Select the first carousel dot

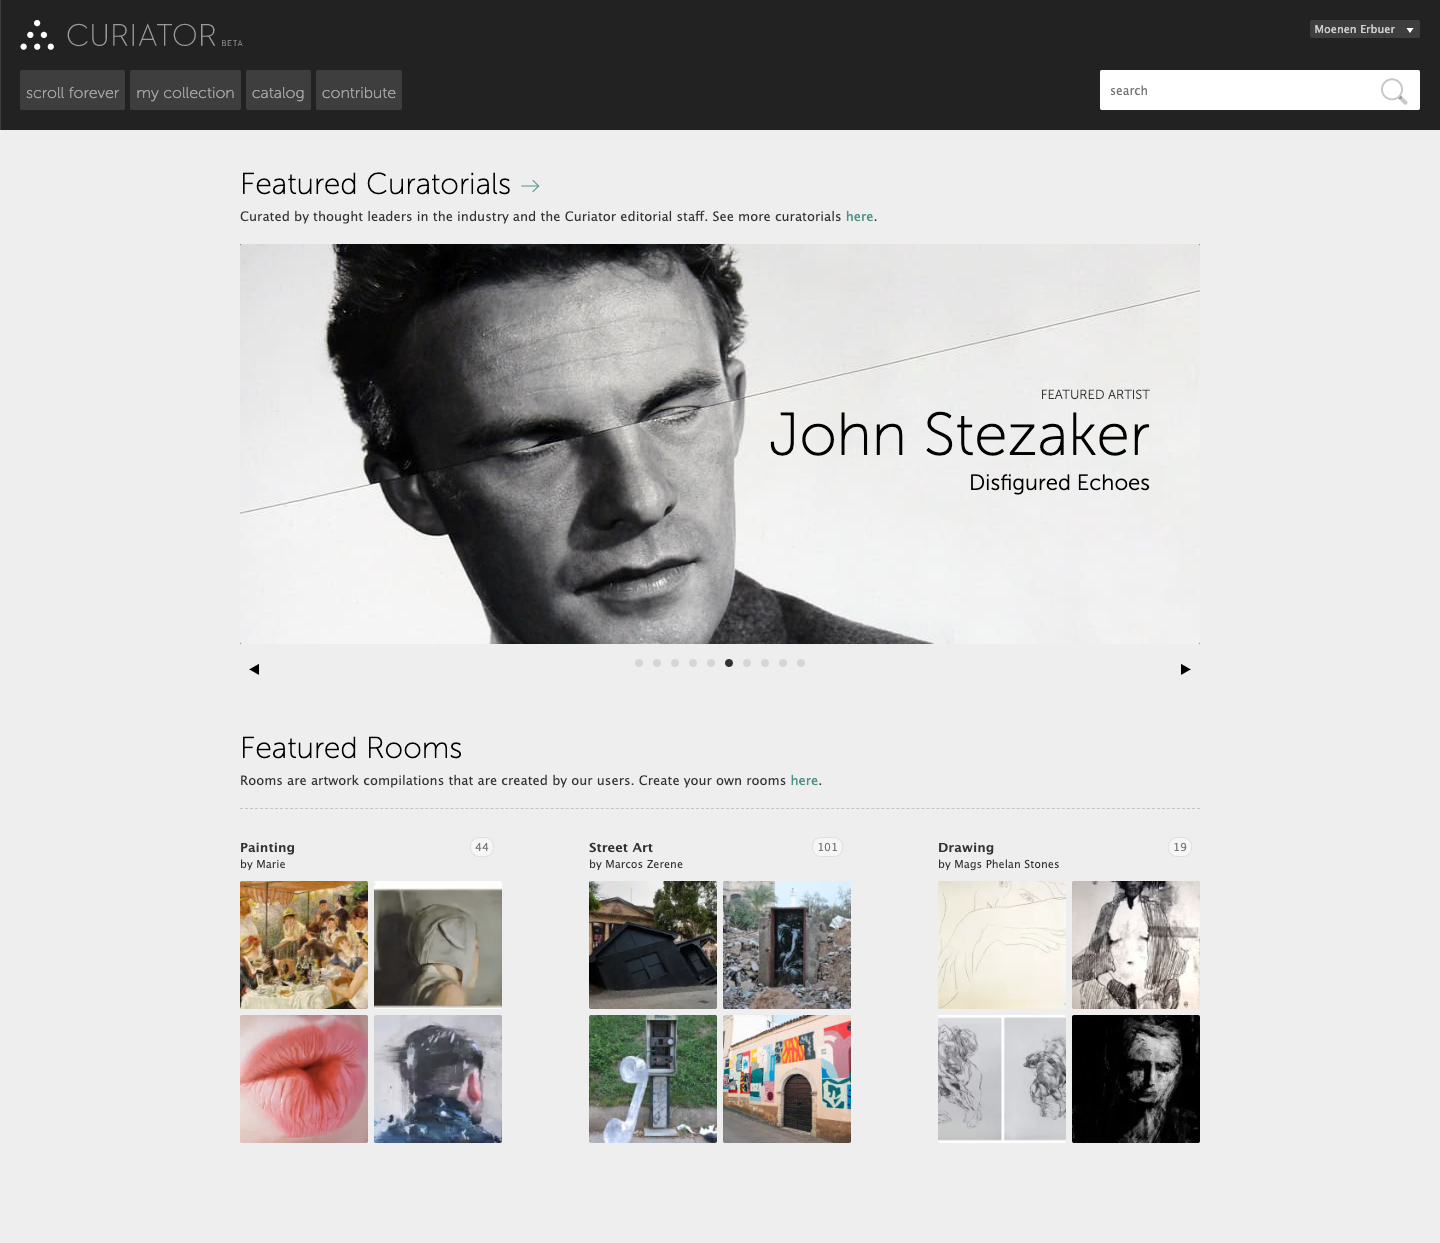click(639, 663)
